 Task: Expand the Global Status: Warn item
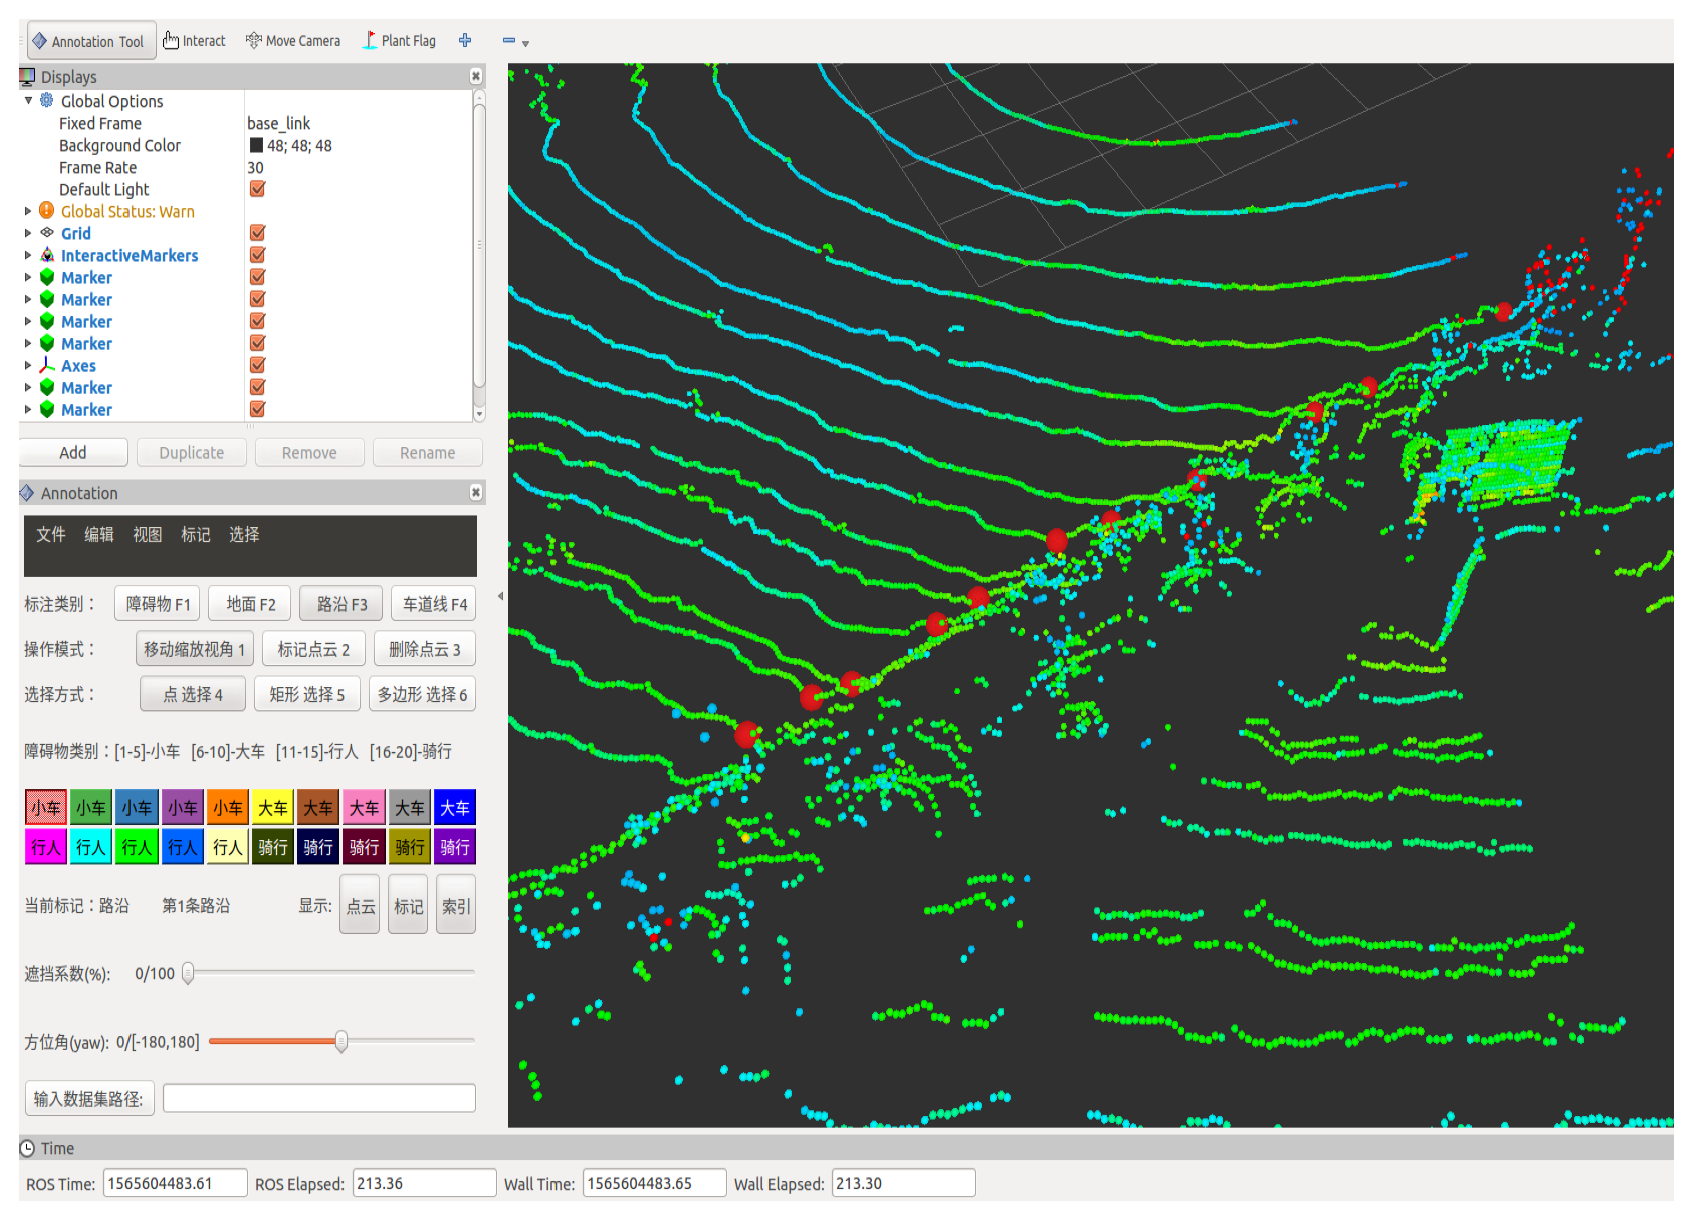[28, 211]
